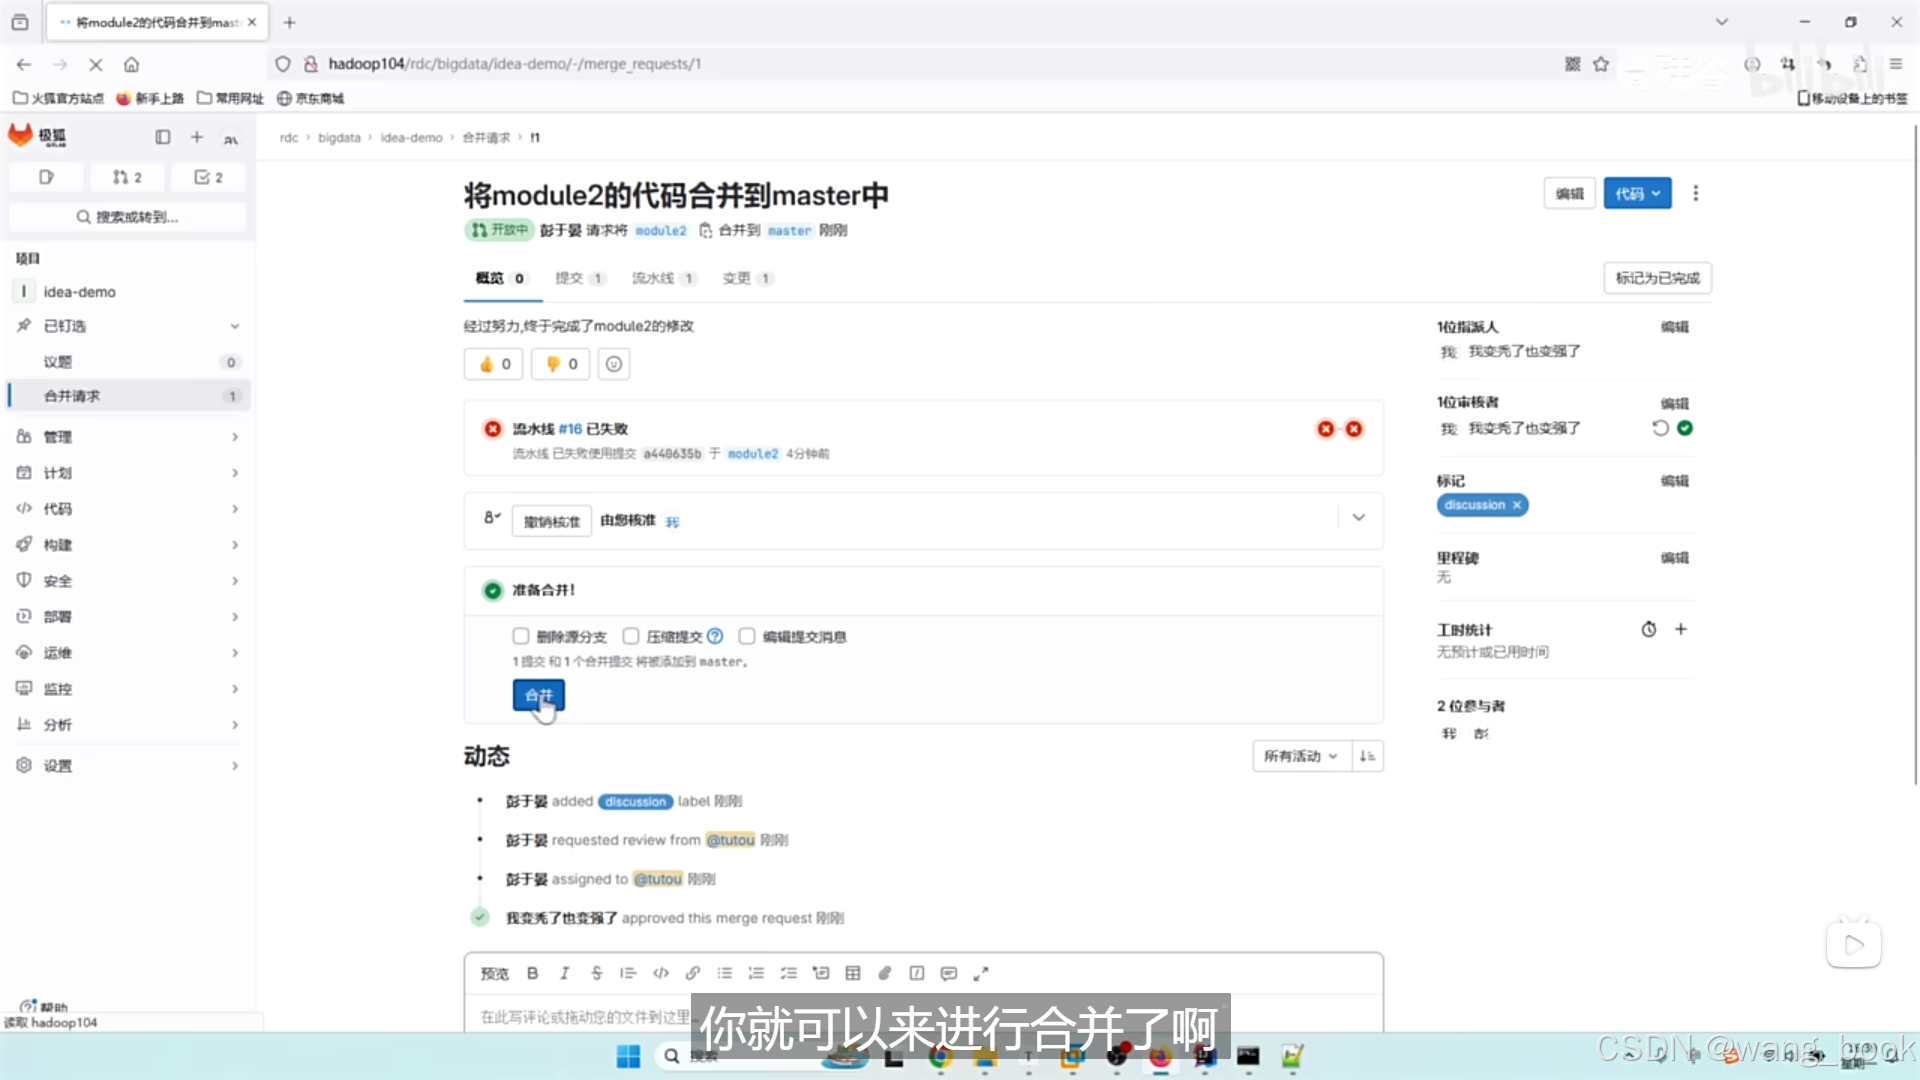Expand the Settings sidebar section

[130, 766]
